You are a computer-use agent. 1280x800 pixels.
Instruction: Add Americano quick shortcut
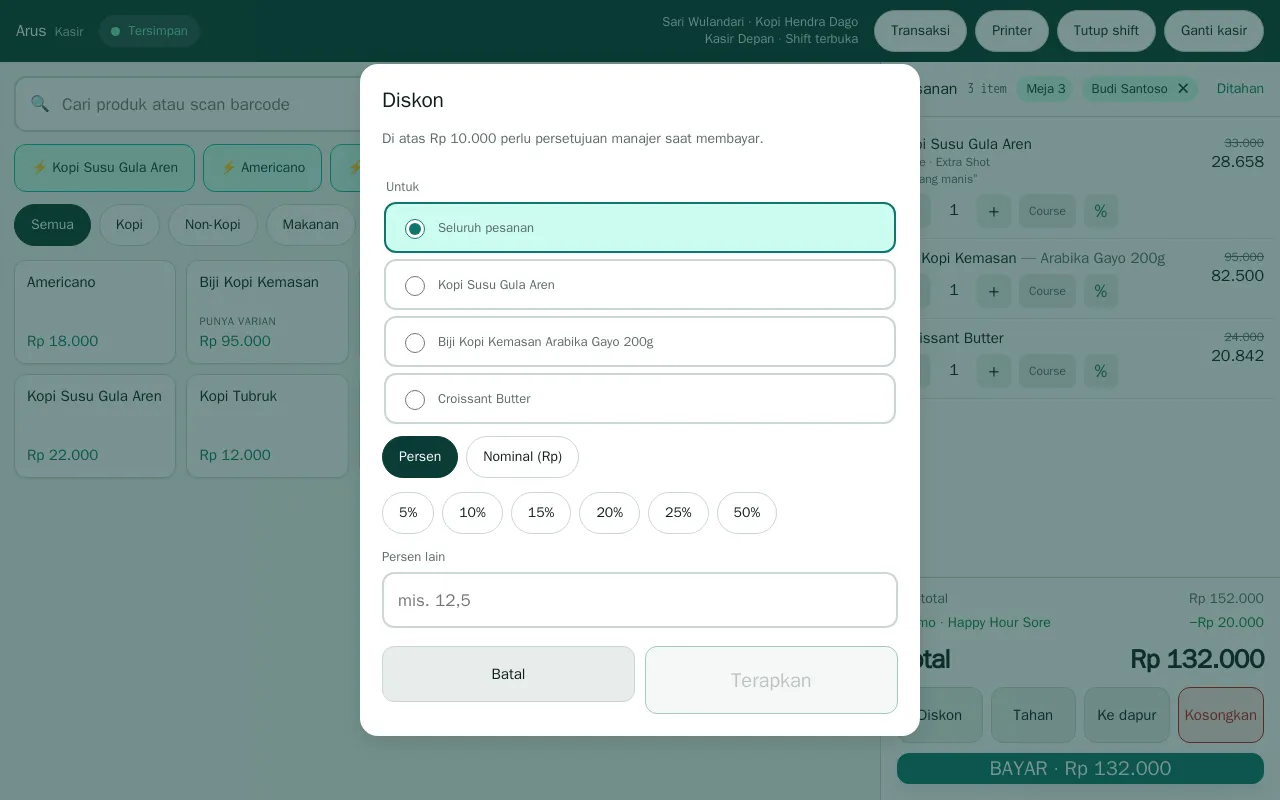point(263,168)
